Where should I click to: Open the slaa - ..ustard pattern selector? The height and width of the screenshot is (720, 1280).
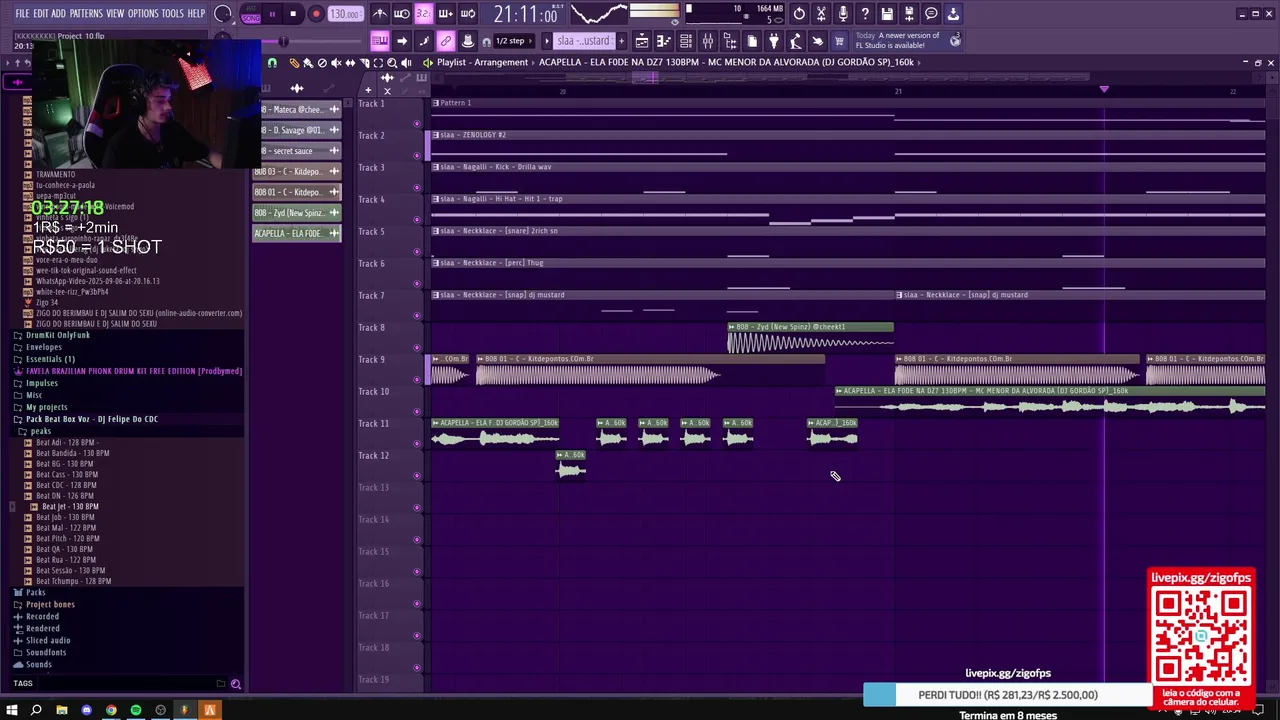pyautogui.click(x=583, y=41)
